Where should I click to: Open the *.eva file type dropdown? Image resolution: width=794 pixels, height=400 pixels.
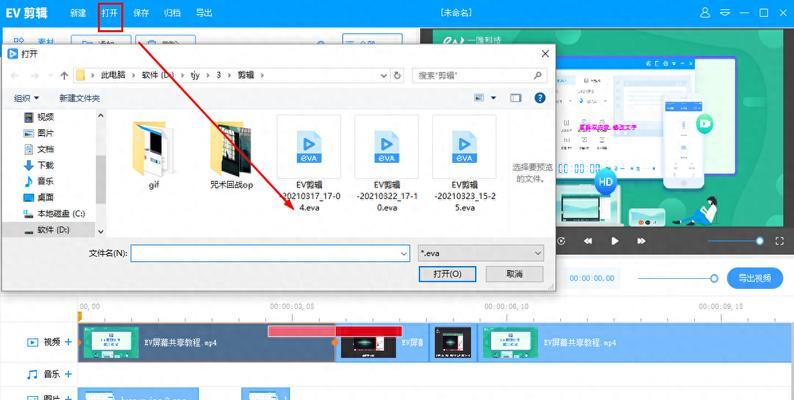481,253
